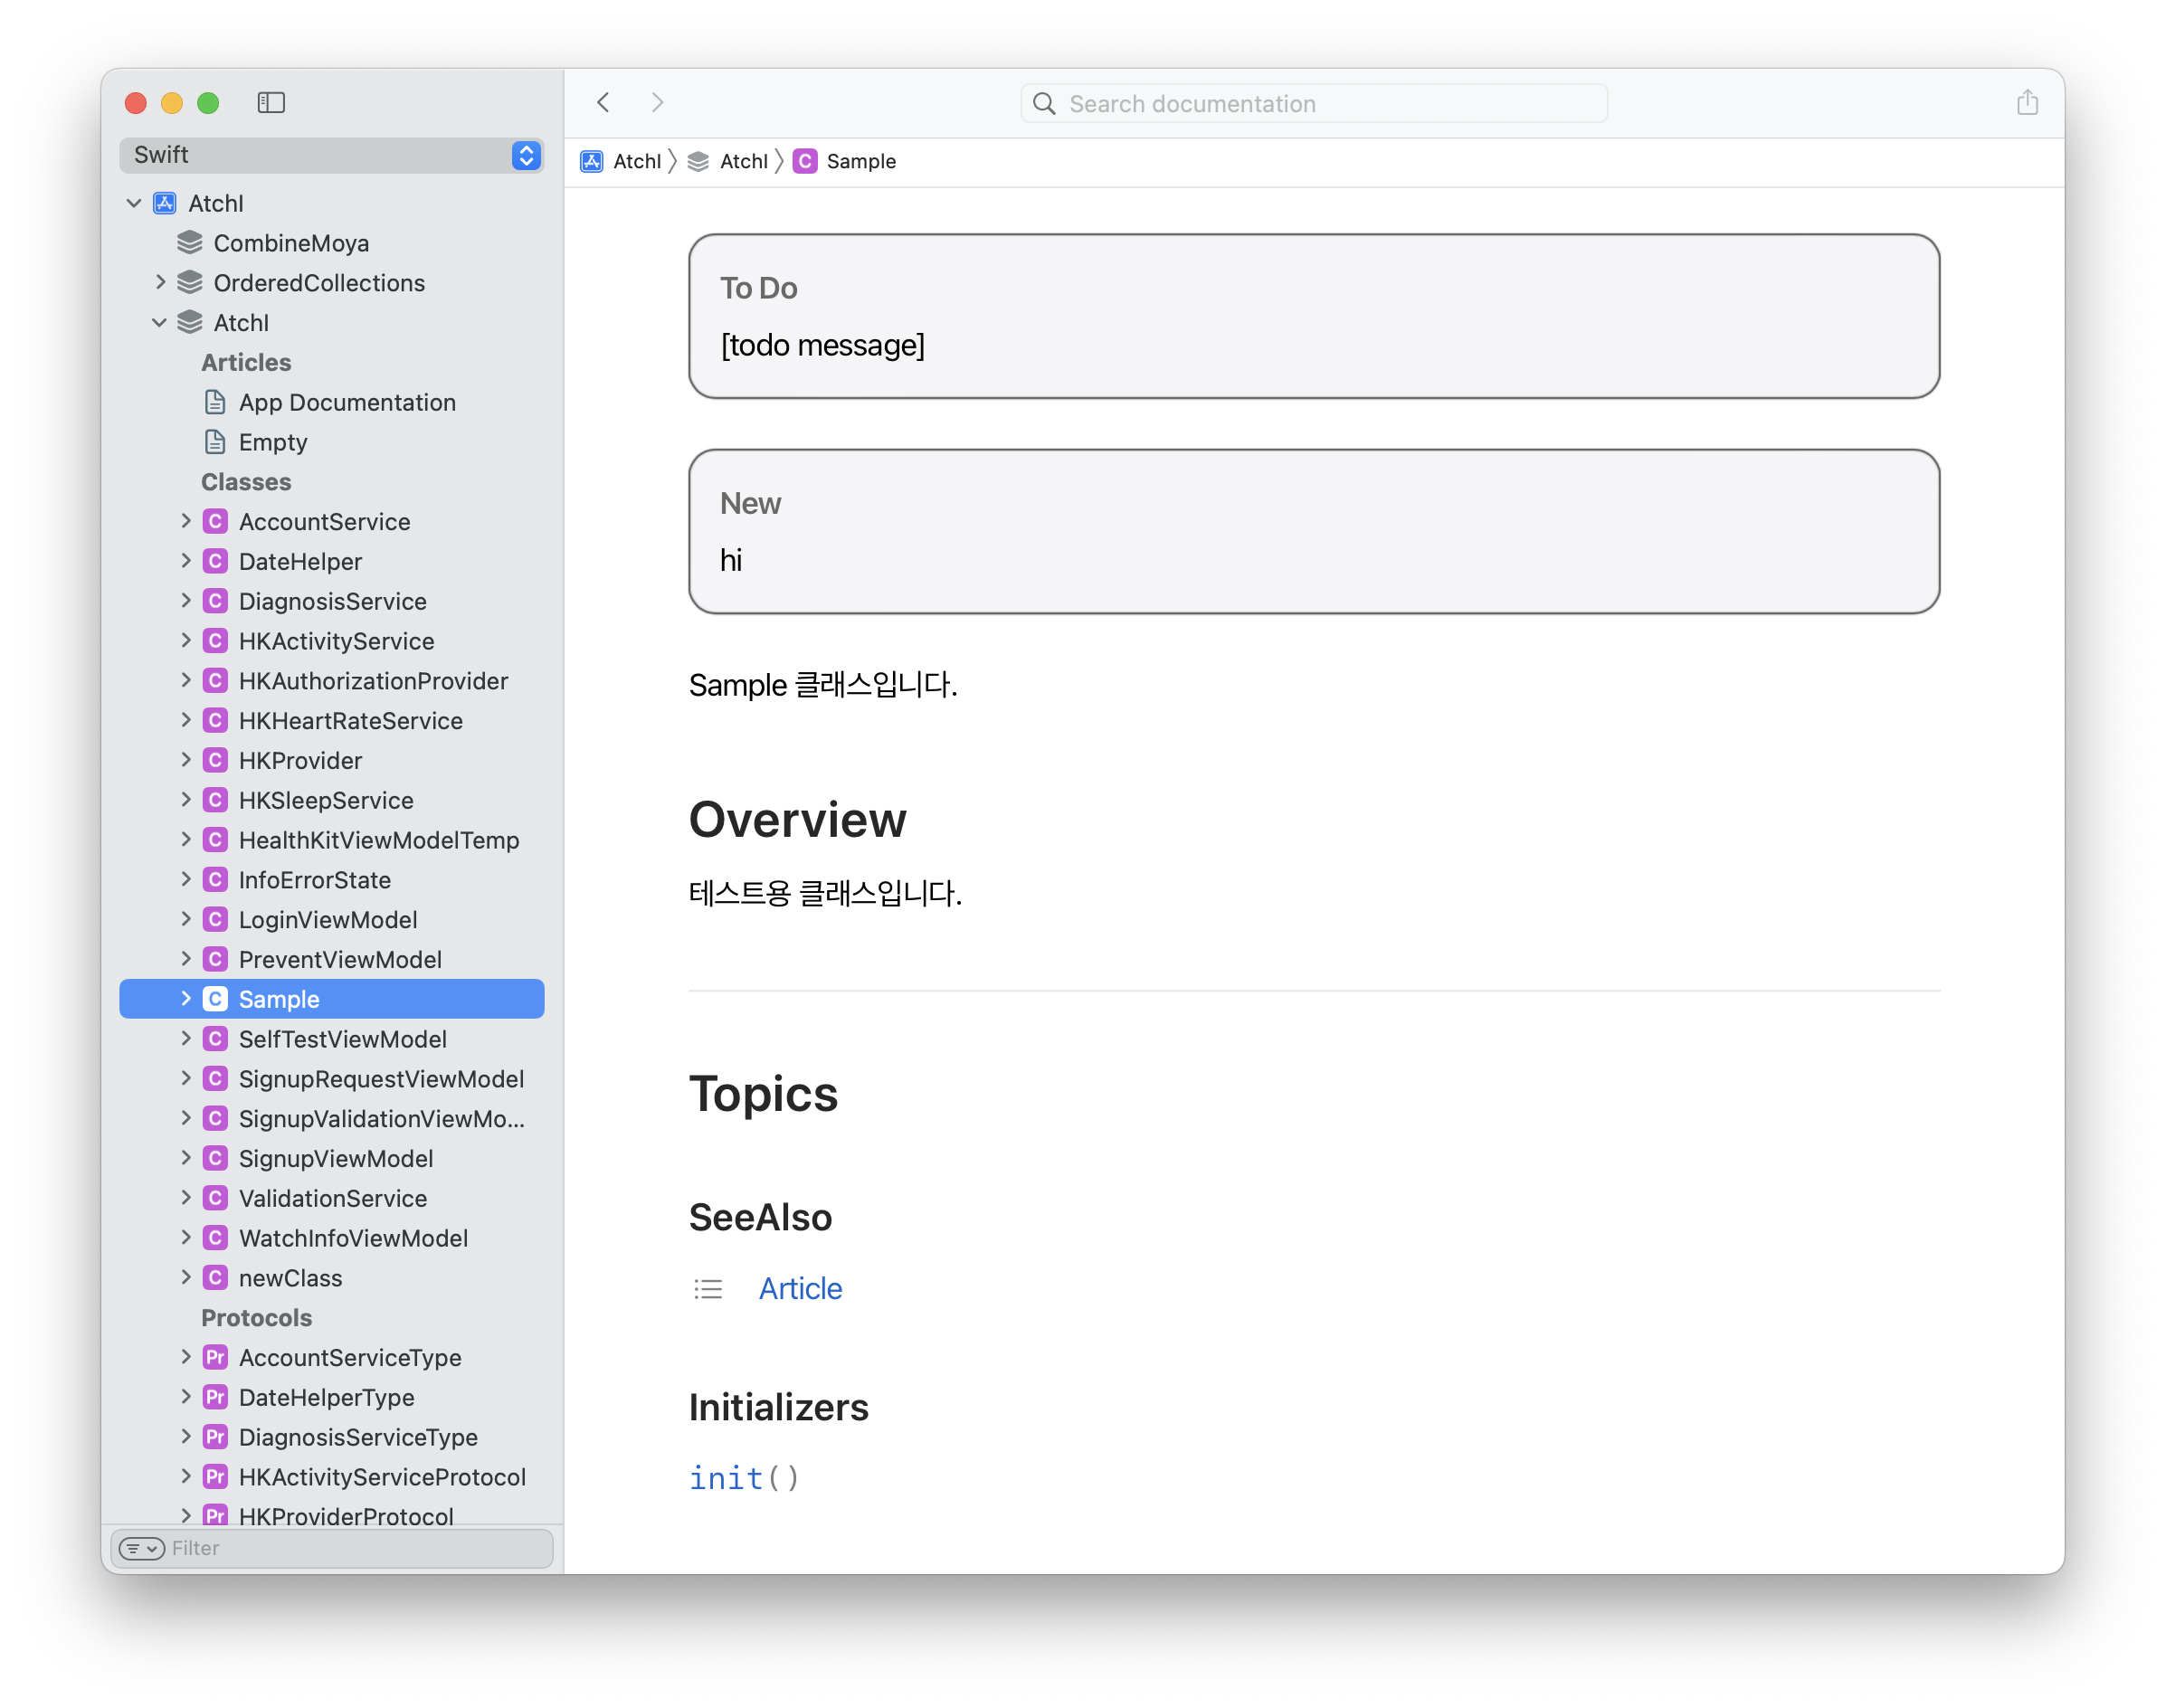Open the Swift language dropdown
The image size is (2166, 1708).
click(x=526, y=155)
